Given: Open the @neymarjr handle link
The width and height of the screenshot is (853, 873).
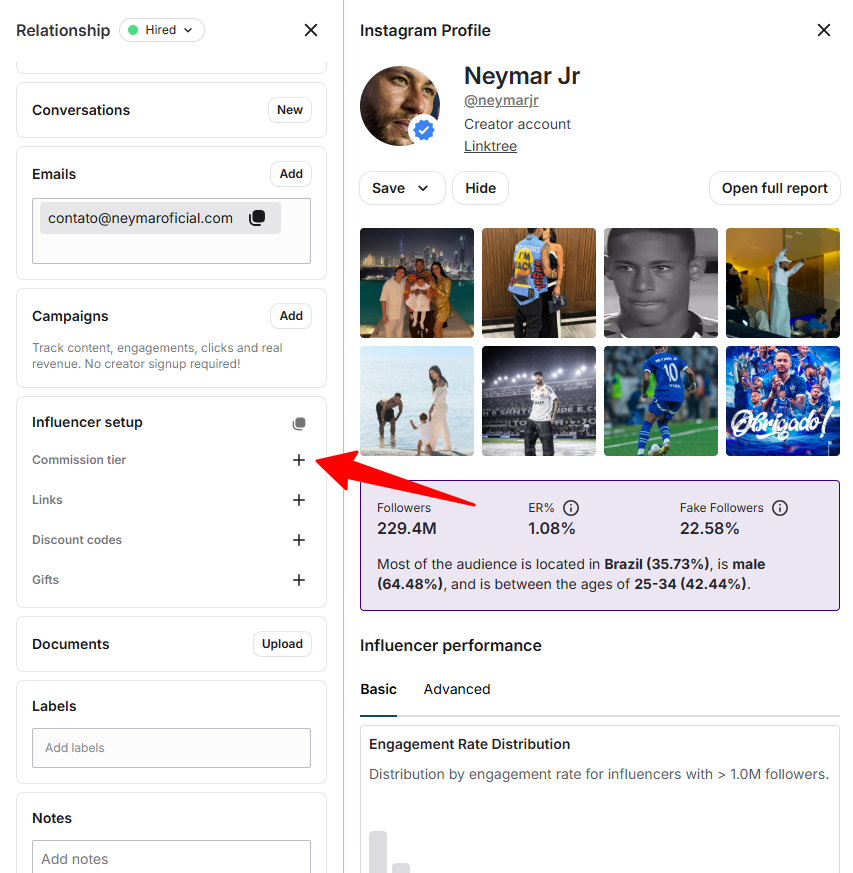Looking at the screenshot, I should (501, 100).
